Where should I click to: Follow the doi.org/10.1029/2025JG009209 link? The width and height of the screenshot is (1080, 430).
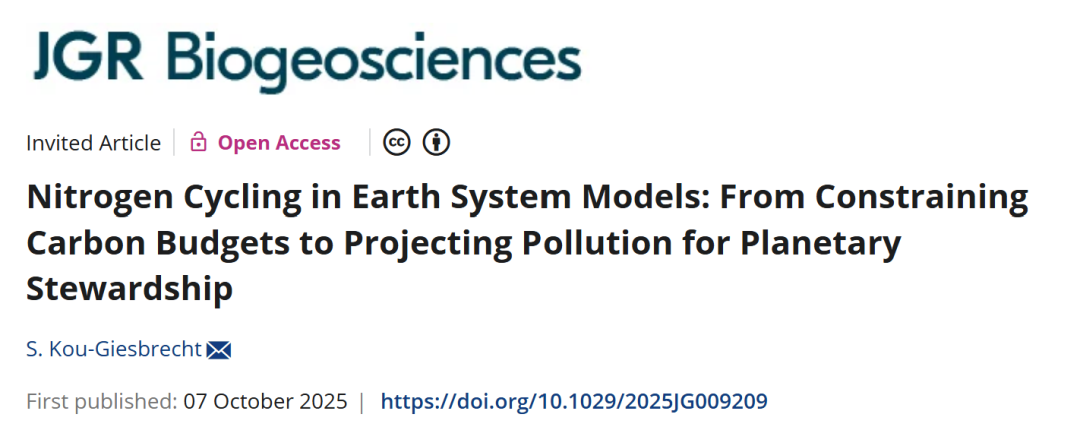574,401
